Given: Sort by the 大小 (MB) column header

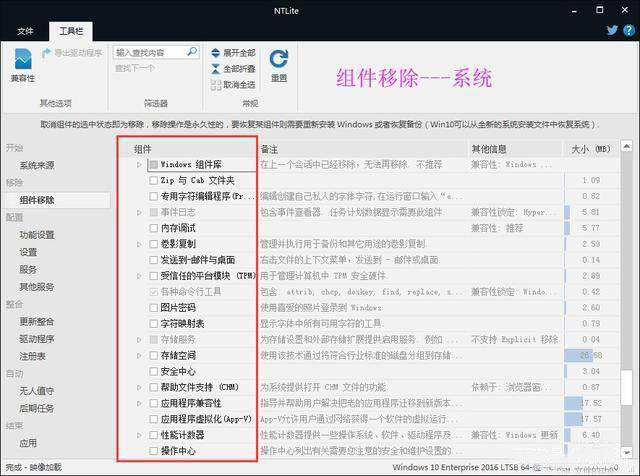Looking at the screenshot, I should (591, 149).
